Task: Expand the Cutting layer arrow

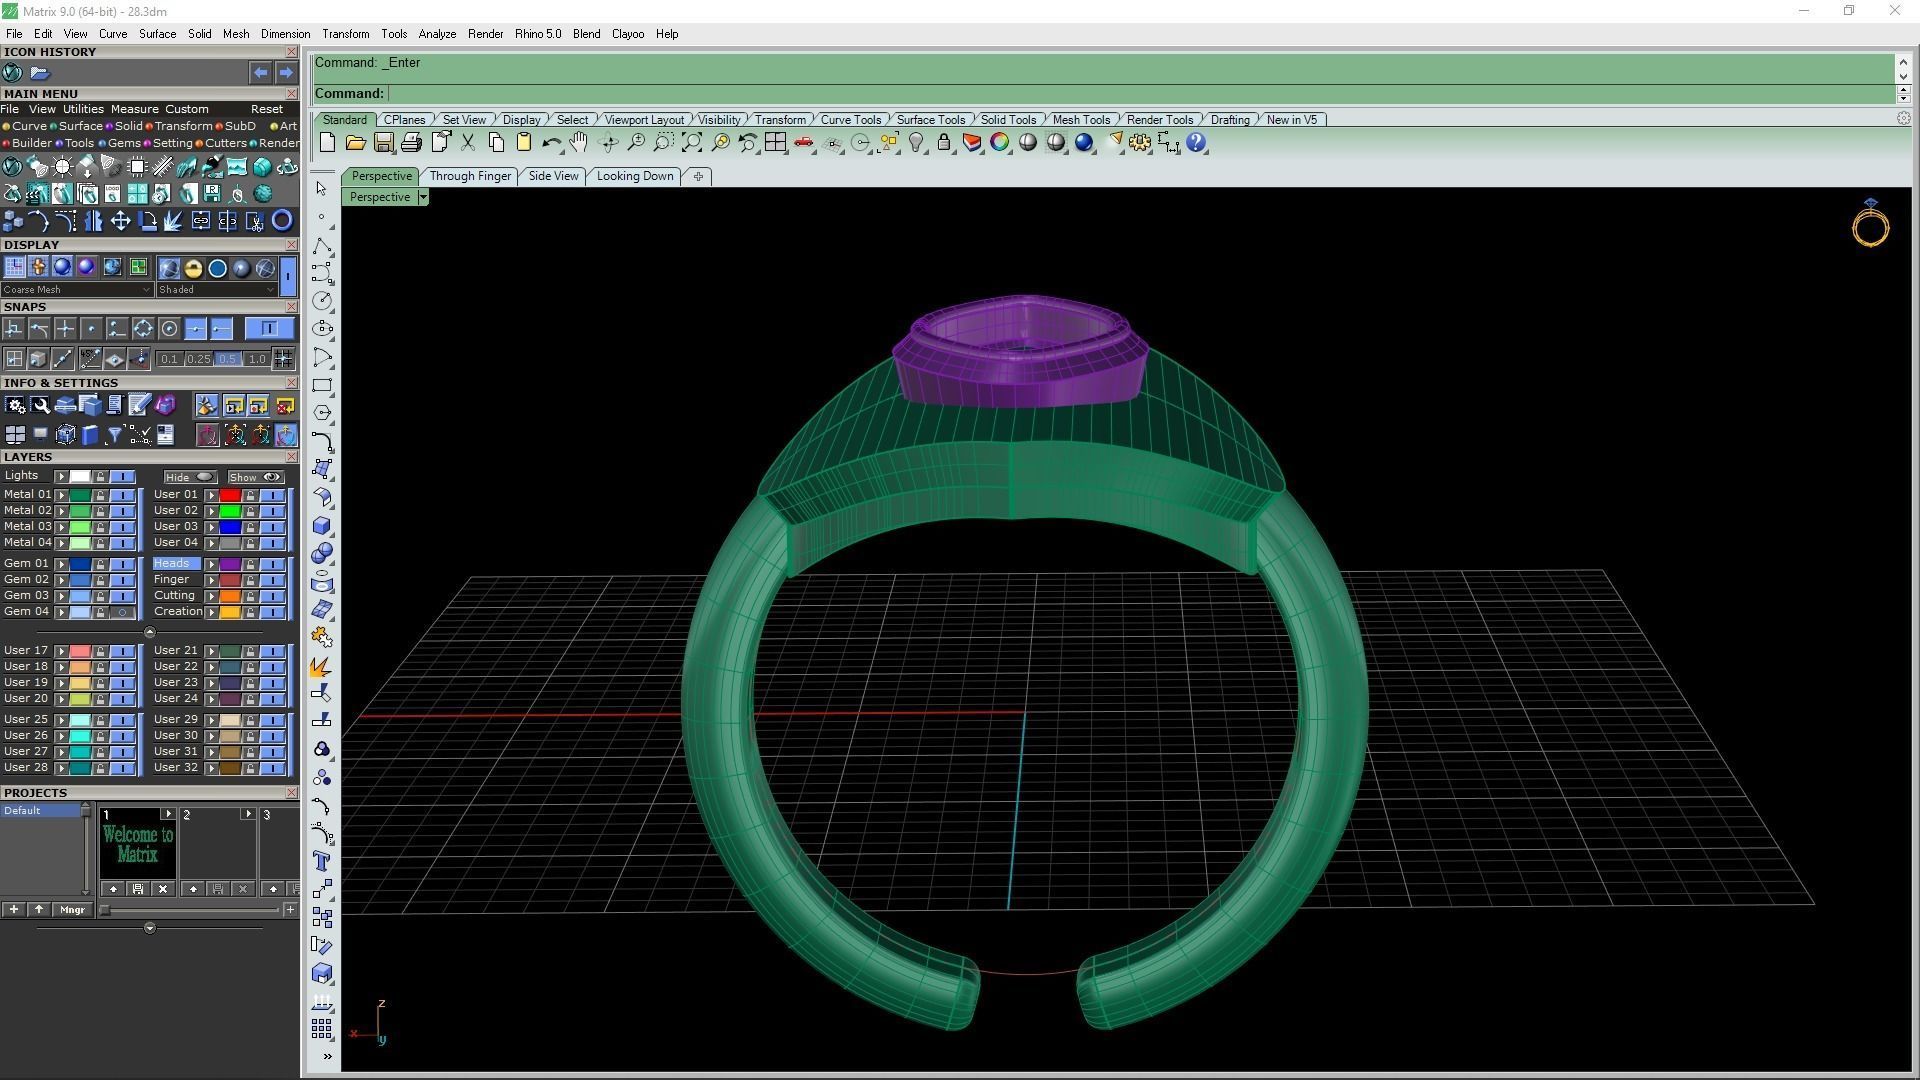Action: 211,596
